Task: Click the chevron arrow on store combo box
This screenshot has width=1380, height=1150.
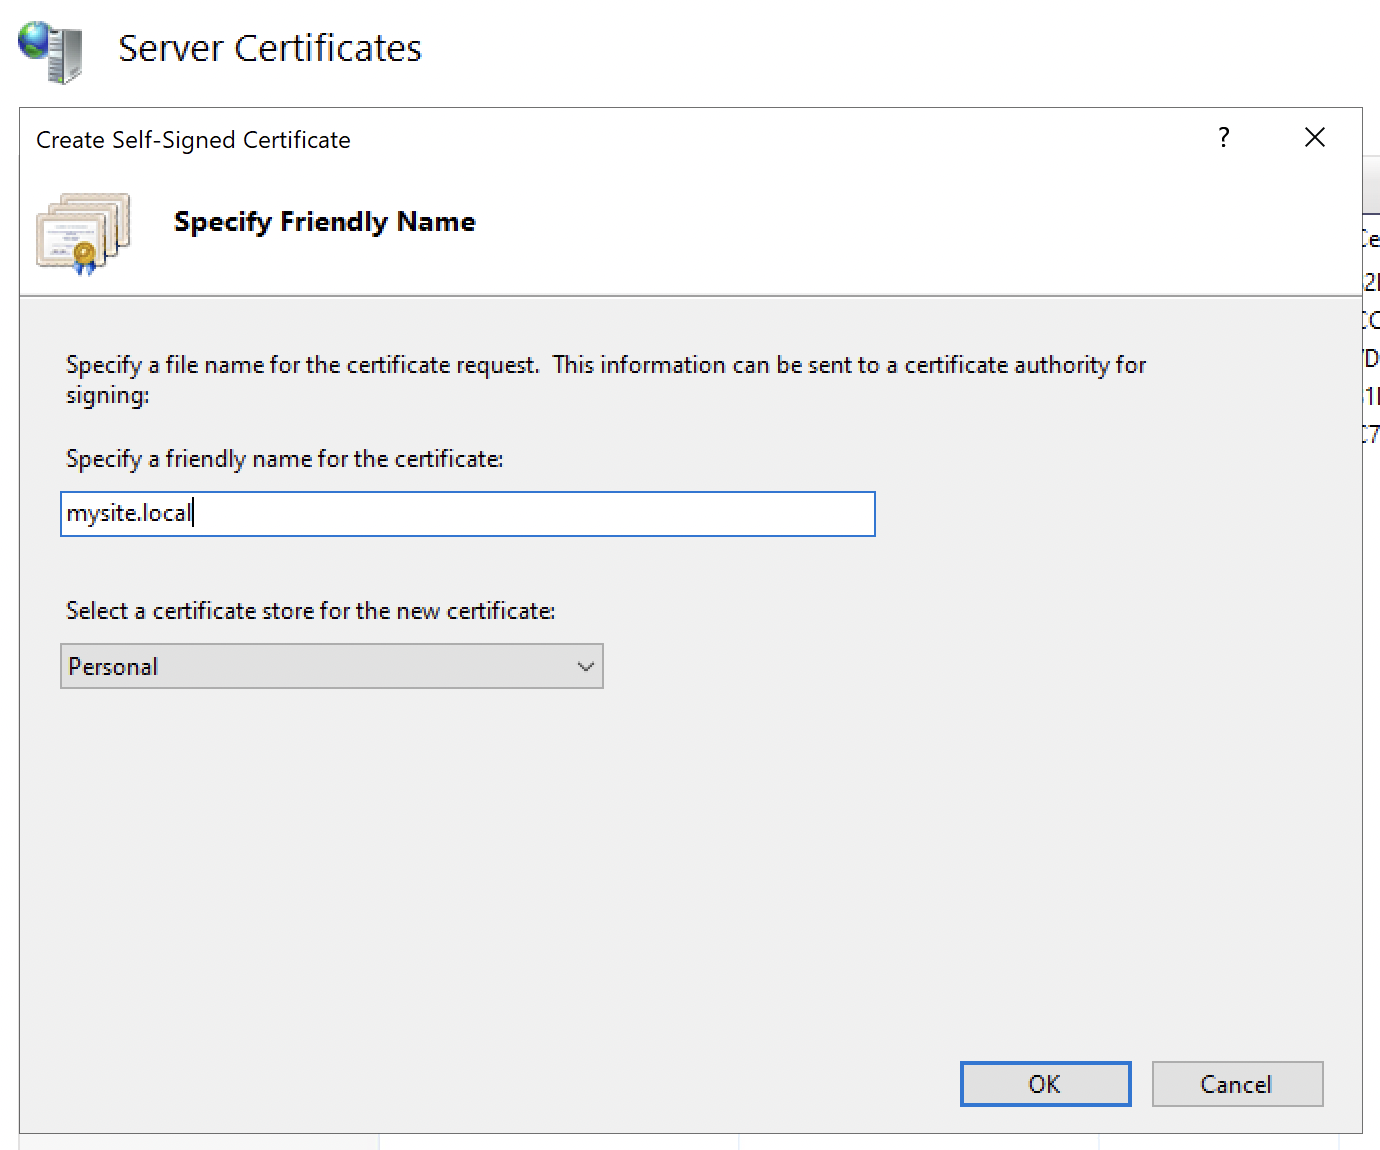Action: coord(586,667)
